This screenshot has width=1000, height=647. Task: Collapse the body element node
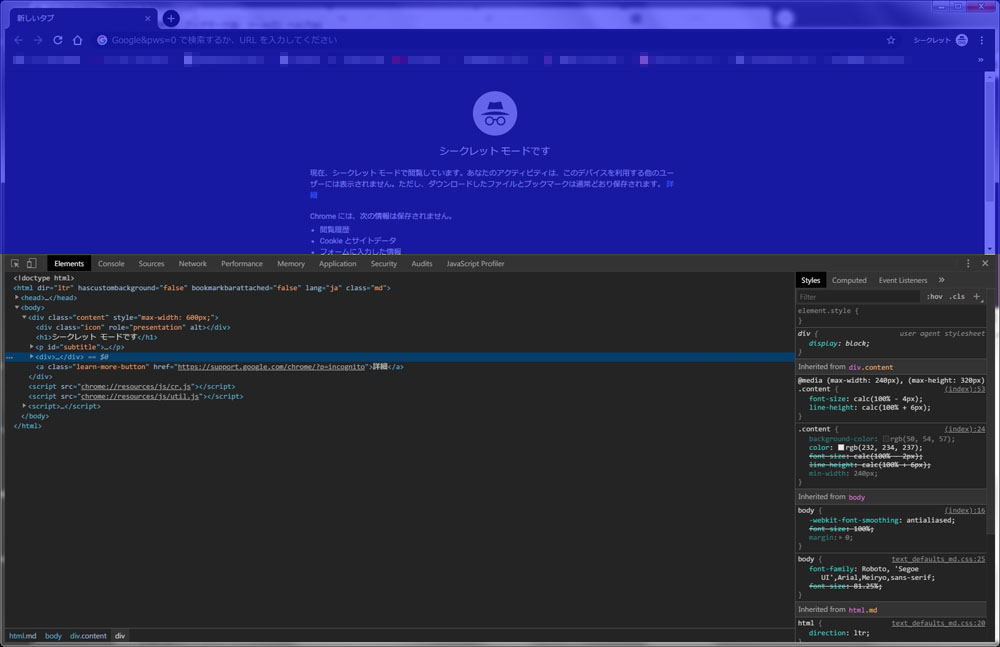click(x=17, y=308)
